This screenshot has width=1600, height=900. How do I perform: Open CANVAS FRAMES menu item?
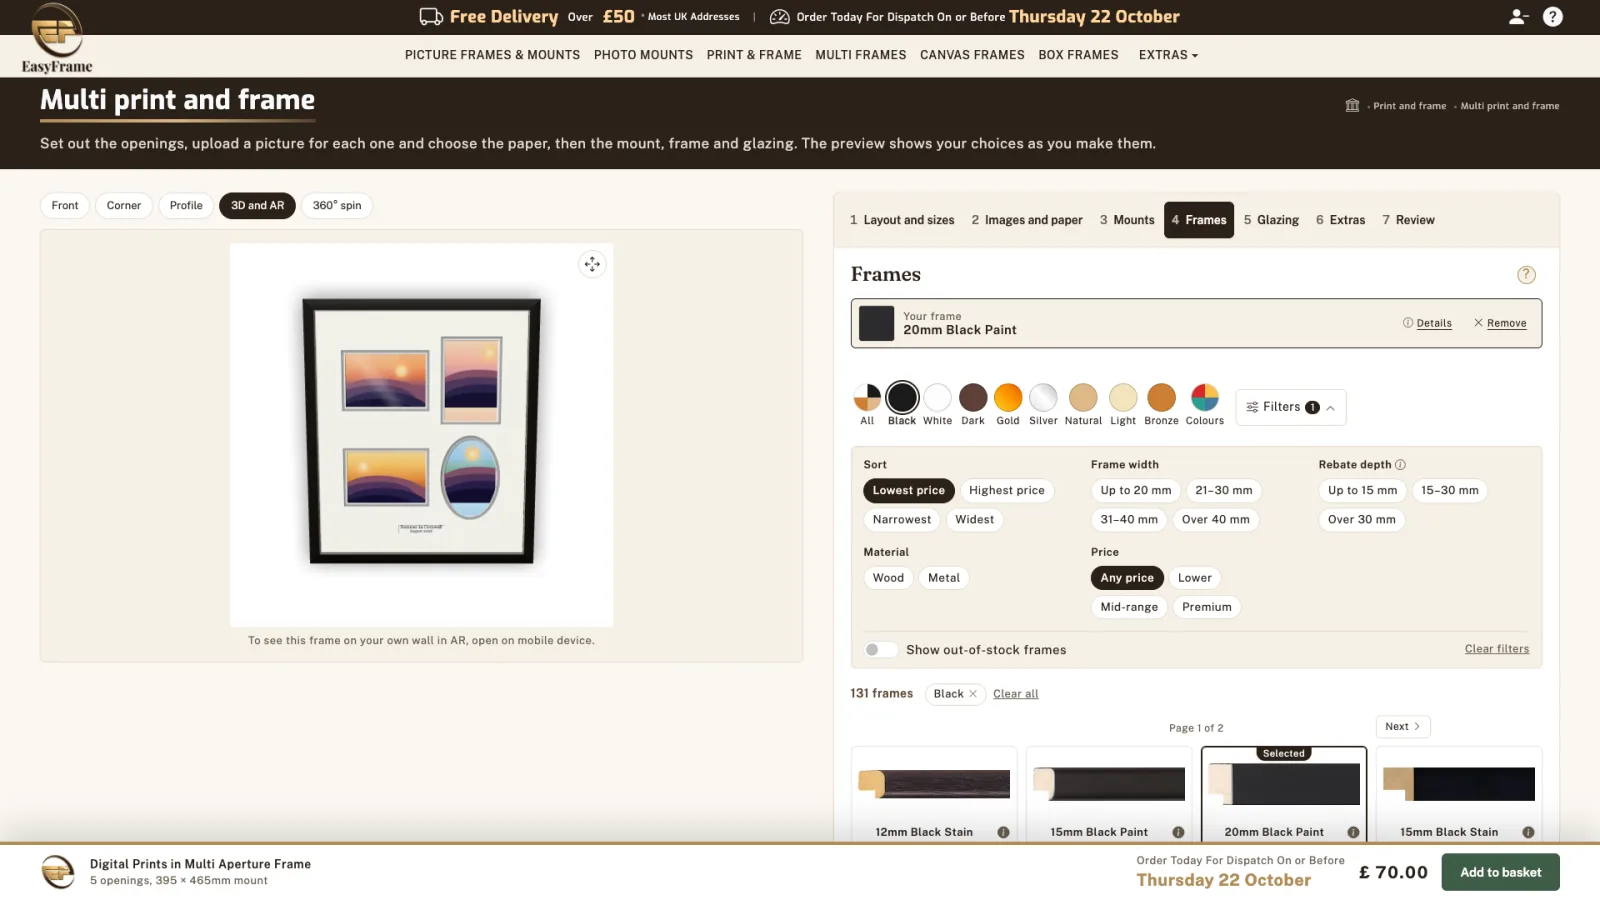coord(972,55)
